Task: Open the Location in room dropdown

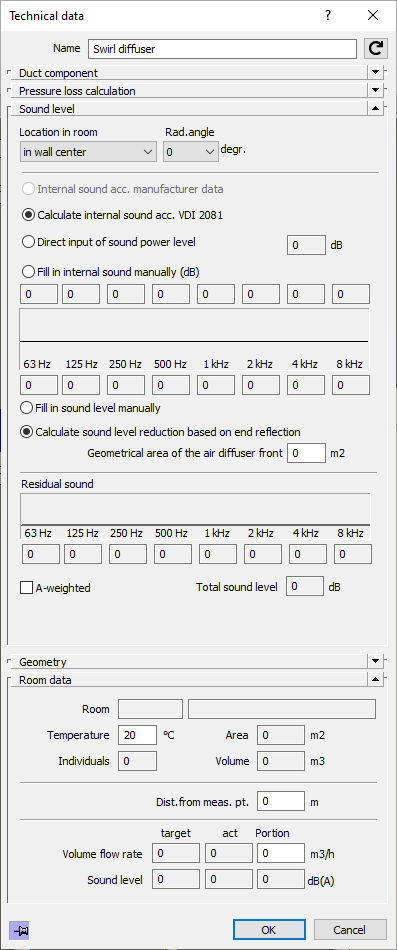Action: click(88, 152)
